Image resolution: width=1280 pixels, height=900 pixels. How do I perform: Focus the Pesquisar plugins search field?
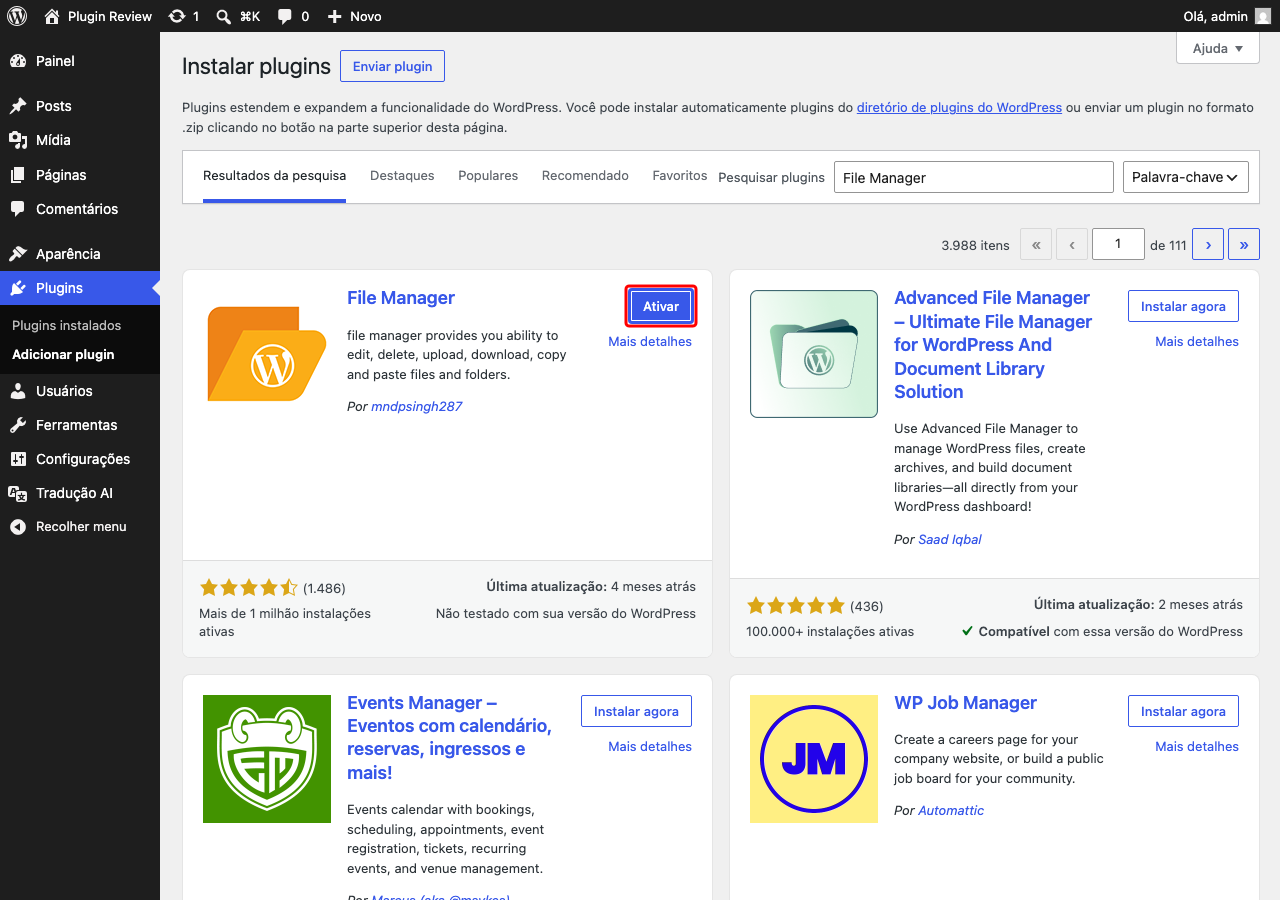coord(974,177)
